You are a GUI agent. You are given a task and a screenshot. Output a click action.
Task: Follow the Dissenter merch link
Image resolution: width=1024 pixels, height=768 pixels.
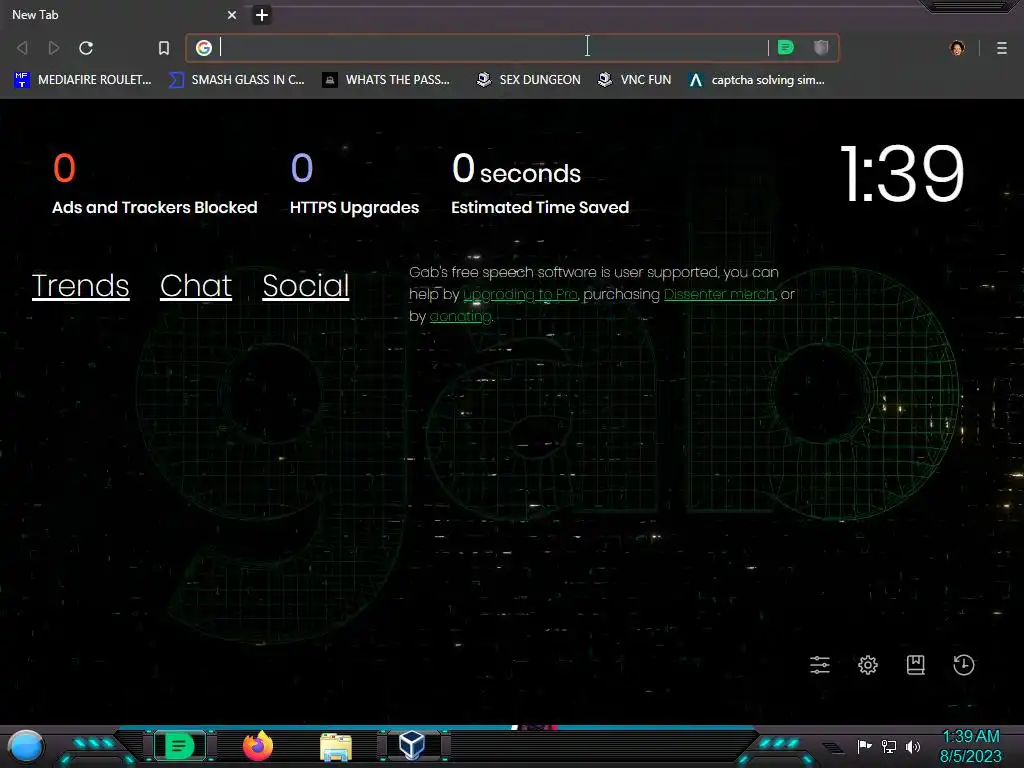719,295
